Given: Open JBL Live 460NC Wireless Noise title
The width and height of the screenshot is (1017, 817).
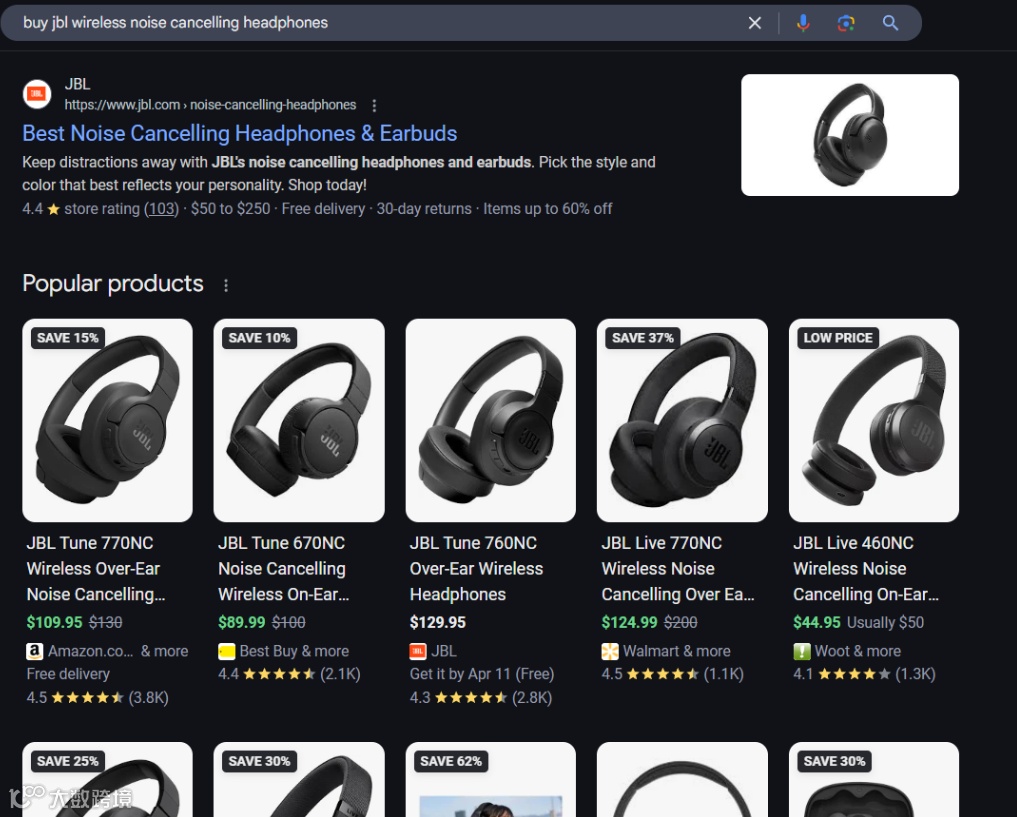Looking at the screenshot, I should [x=866, y=569].
